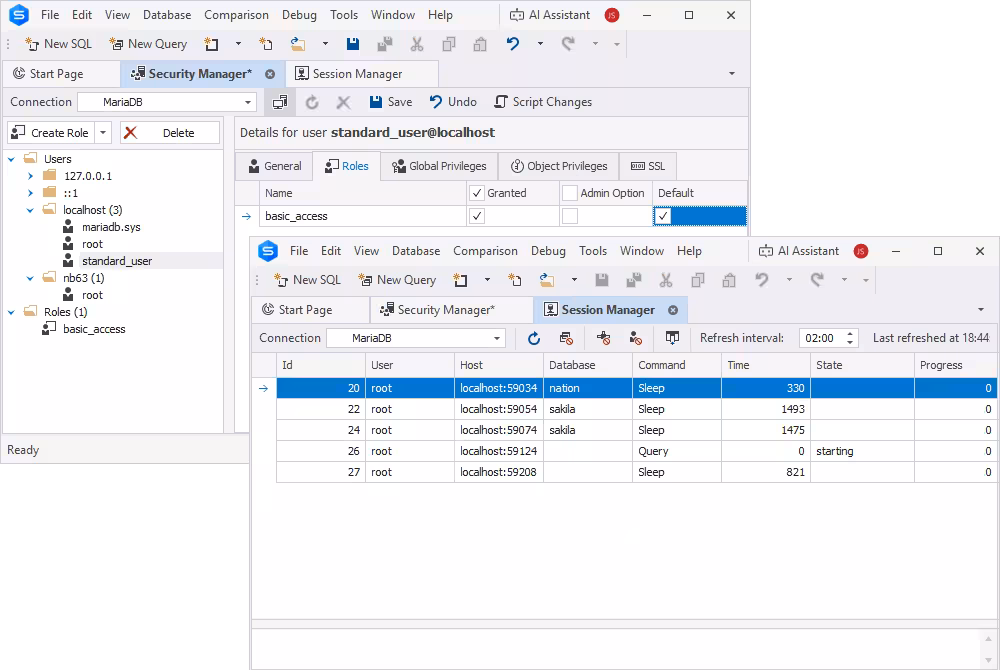Open the tab list dropdown in the Session Manager window
The width and height of the screenshot is (1000, 670).
981,310
